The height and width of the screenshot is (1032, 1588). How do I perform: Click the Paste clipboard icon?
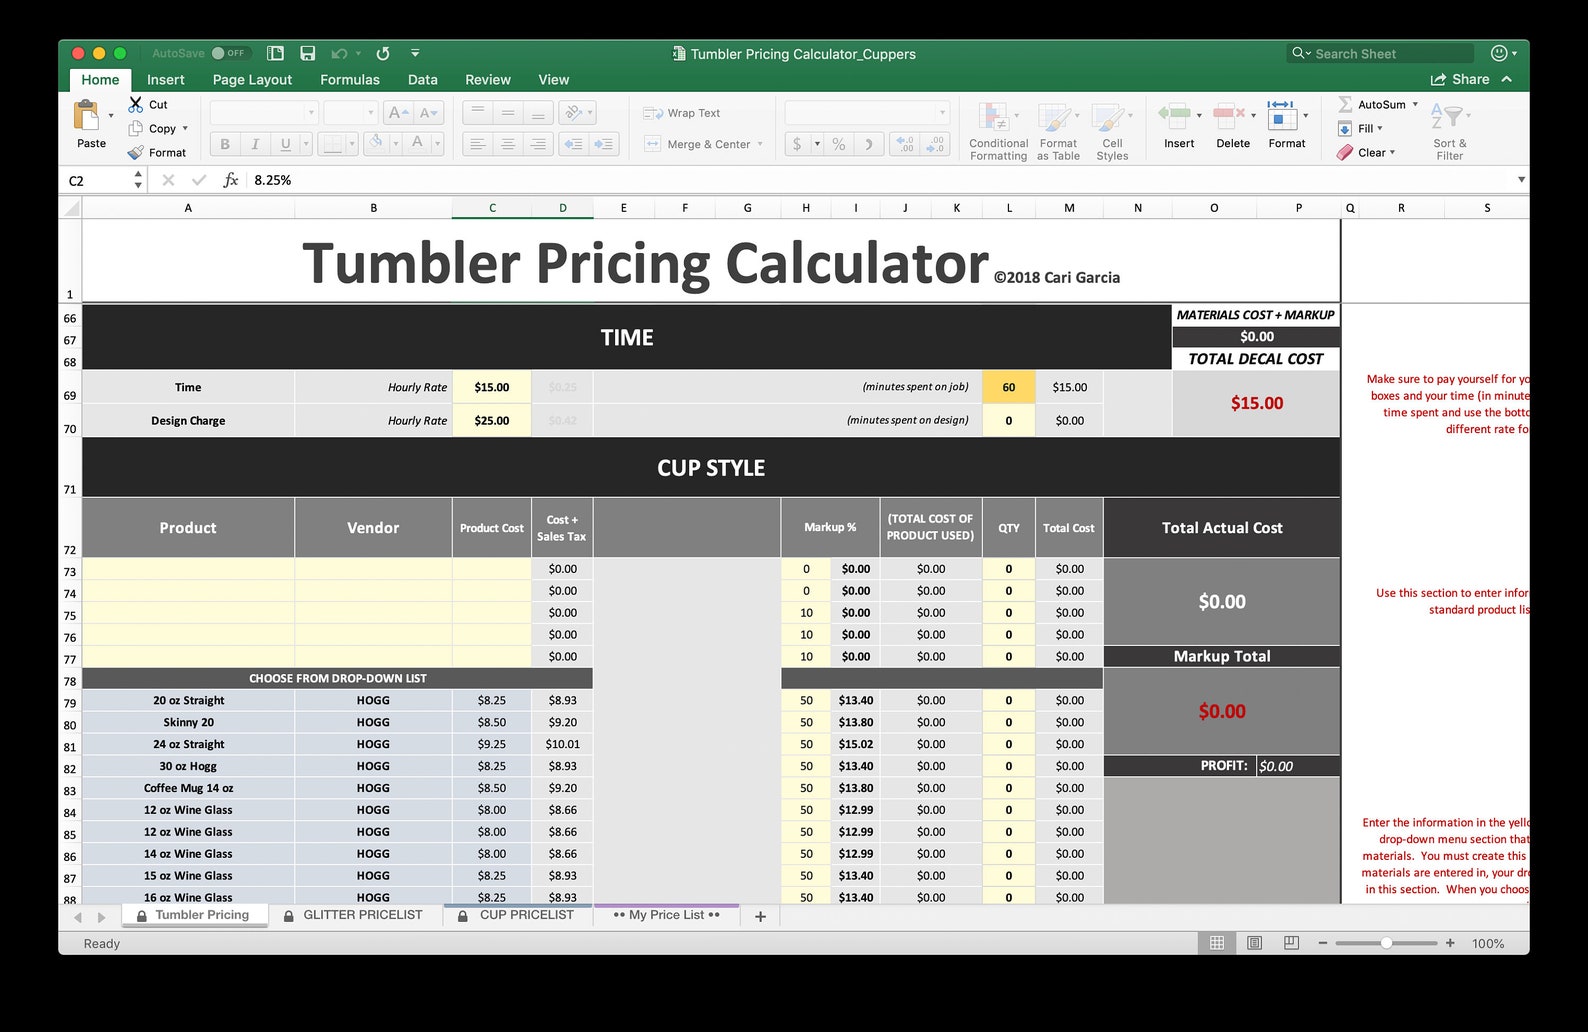pyautogui.click(x=87, y=116)
